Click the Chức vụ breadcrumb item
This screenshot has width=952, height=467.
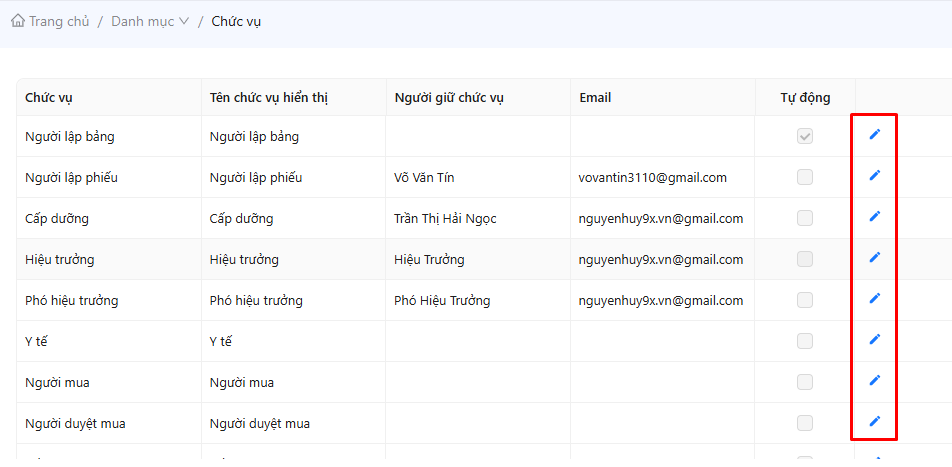tap(236, 21)
